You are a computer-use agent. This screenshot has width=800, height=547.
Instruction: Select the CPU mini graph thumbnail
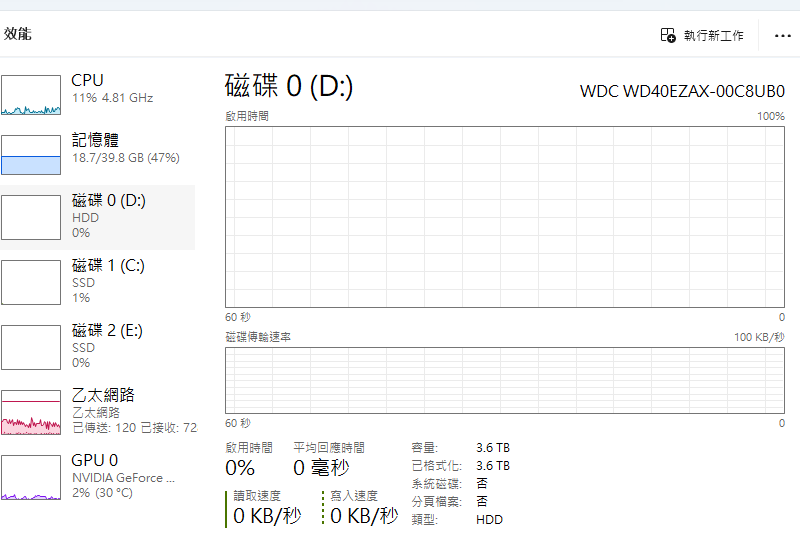click(x=31, y=95)
